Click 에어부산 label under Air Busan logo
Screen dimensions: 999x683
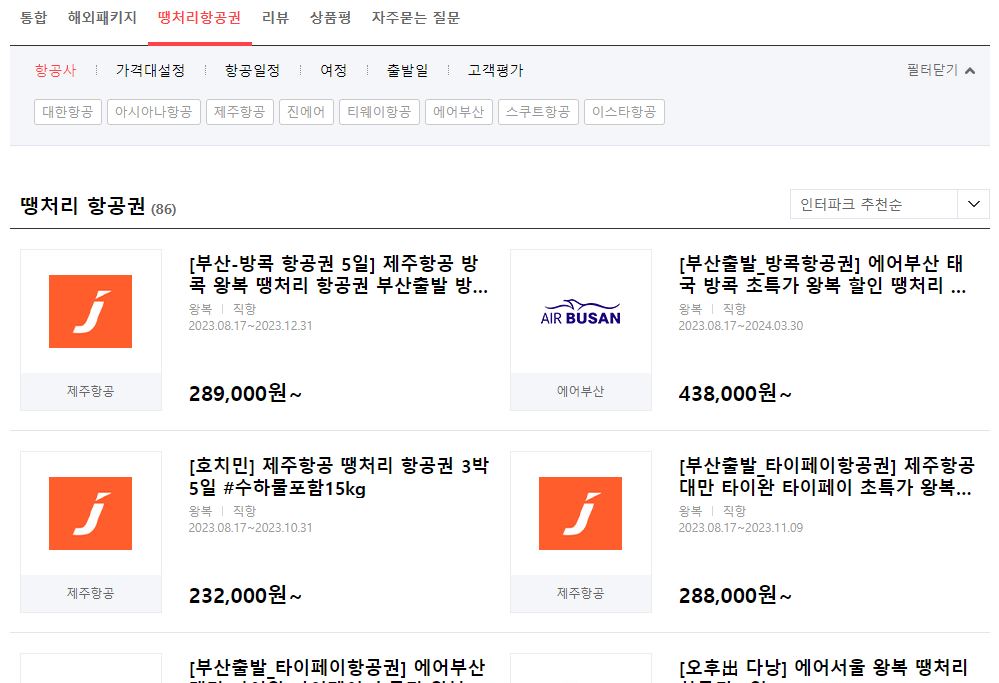click(x=580, y=391)
